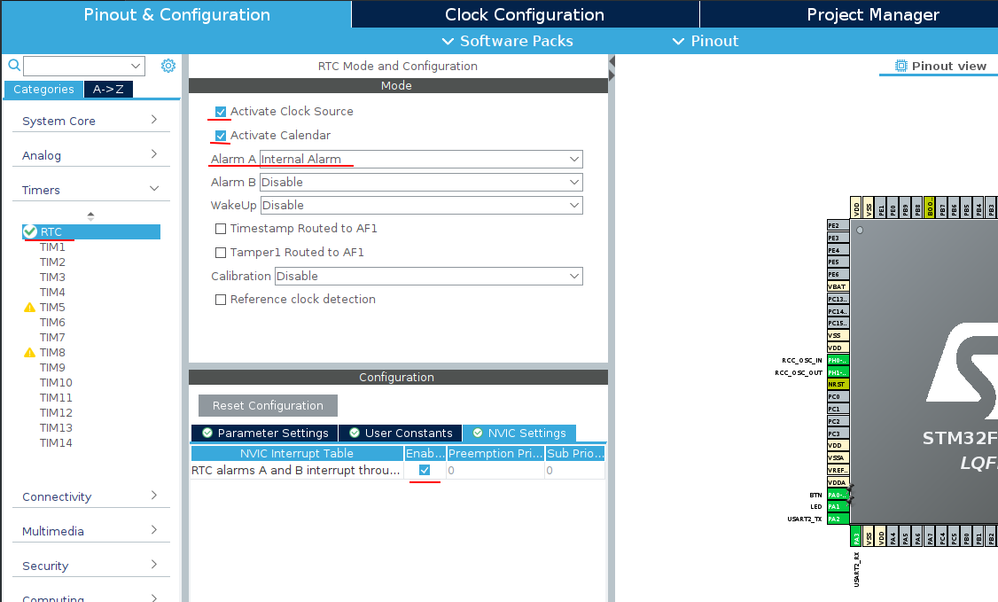Screen dimensions: 998x602
Task: Click the small up arrow above RTC
Action: (x=90, y=214)
